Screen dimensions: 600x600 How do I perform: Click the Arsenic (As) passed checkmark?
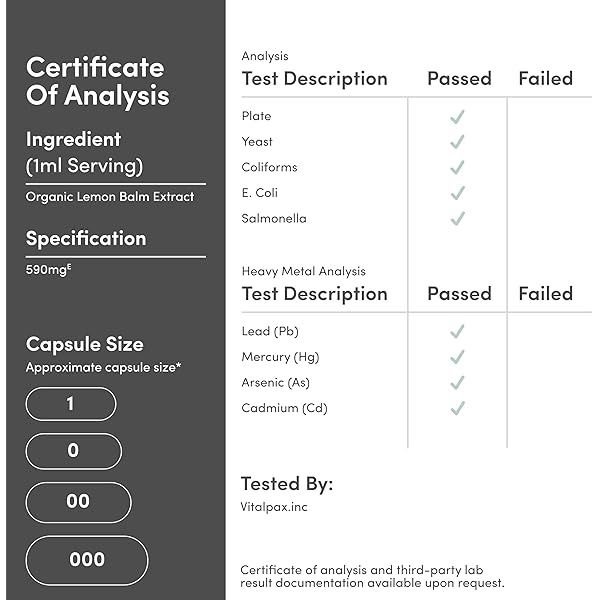click(458, 382)
